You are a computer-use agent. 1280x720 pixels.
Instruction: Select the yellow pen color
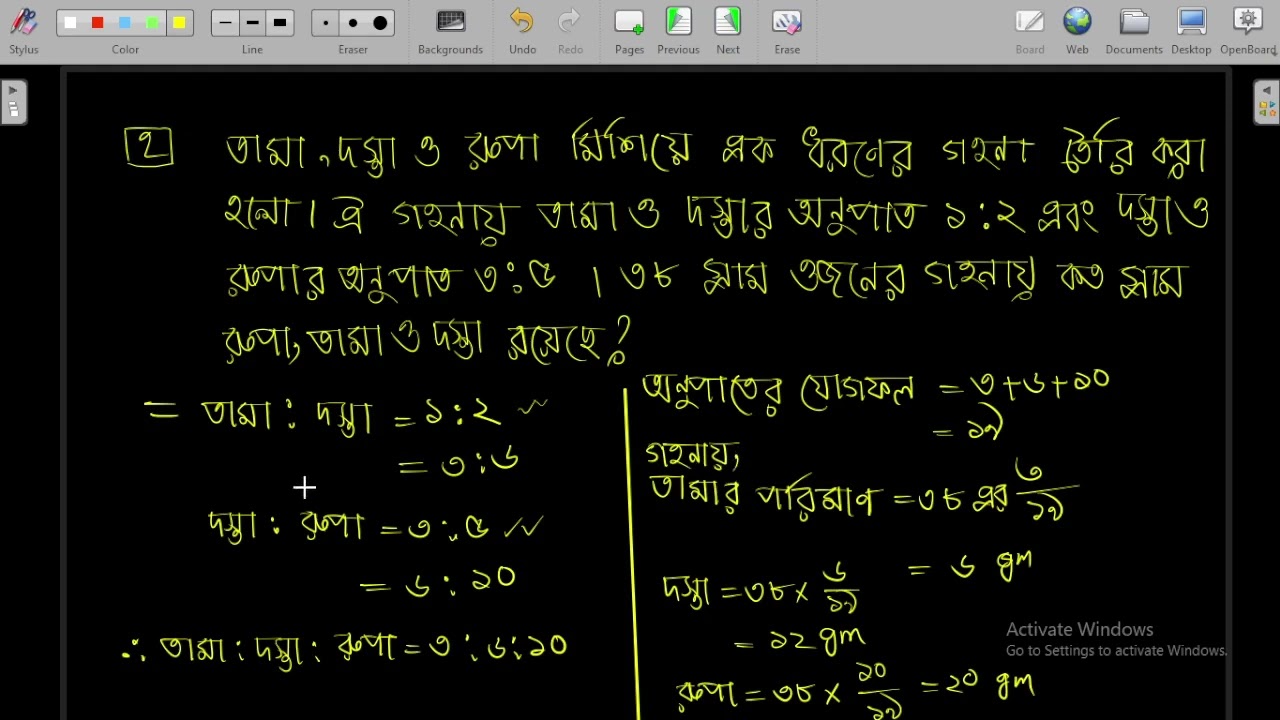179,23
